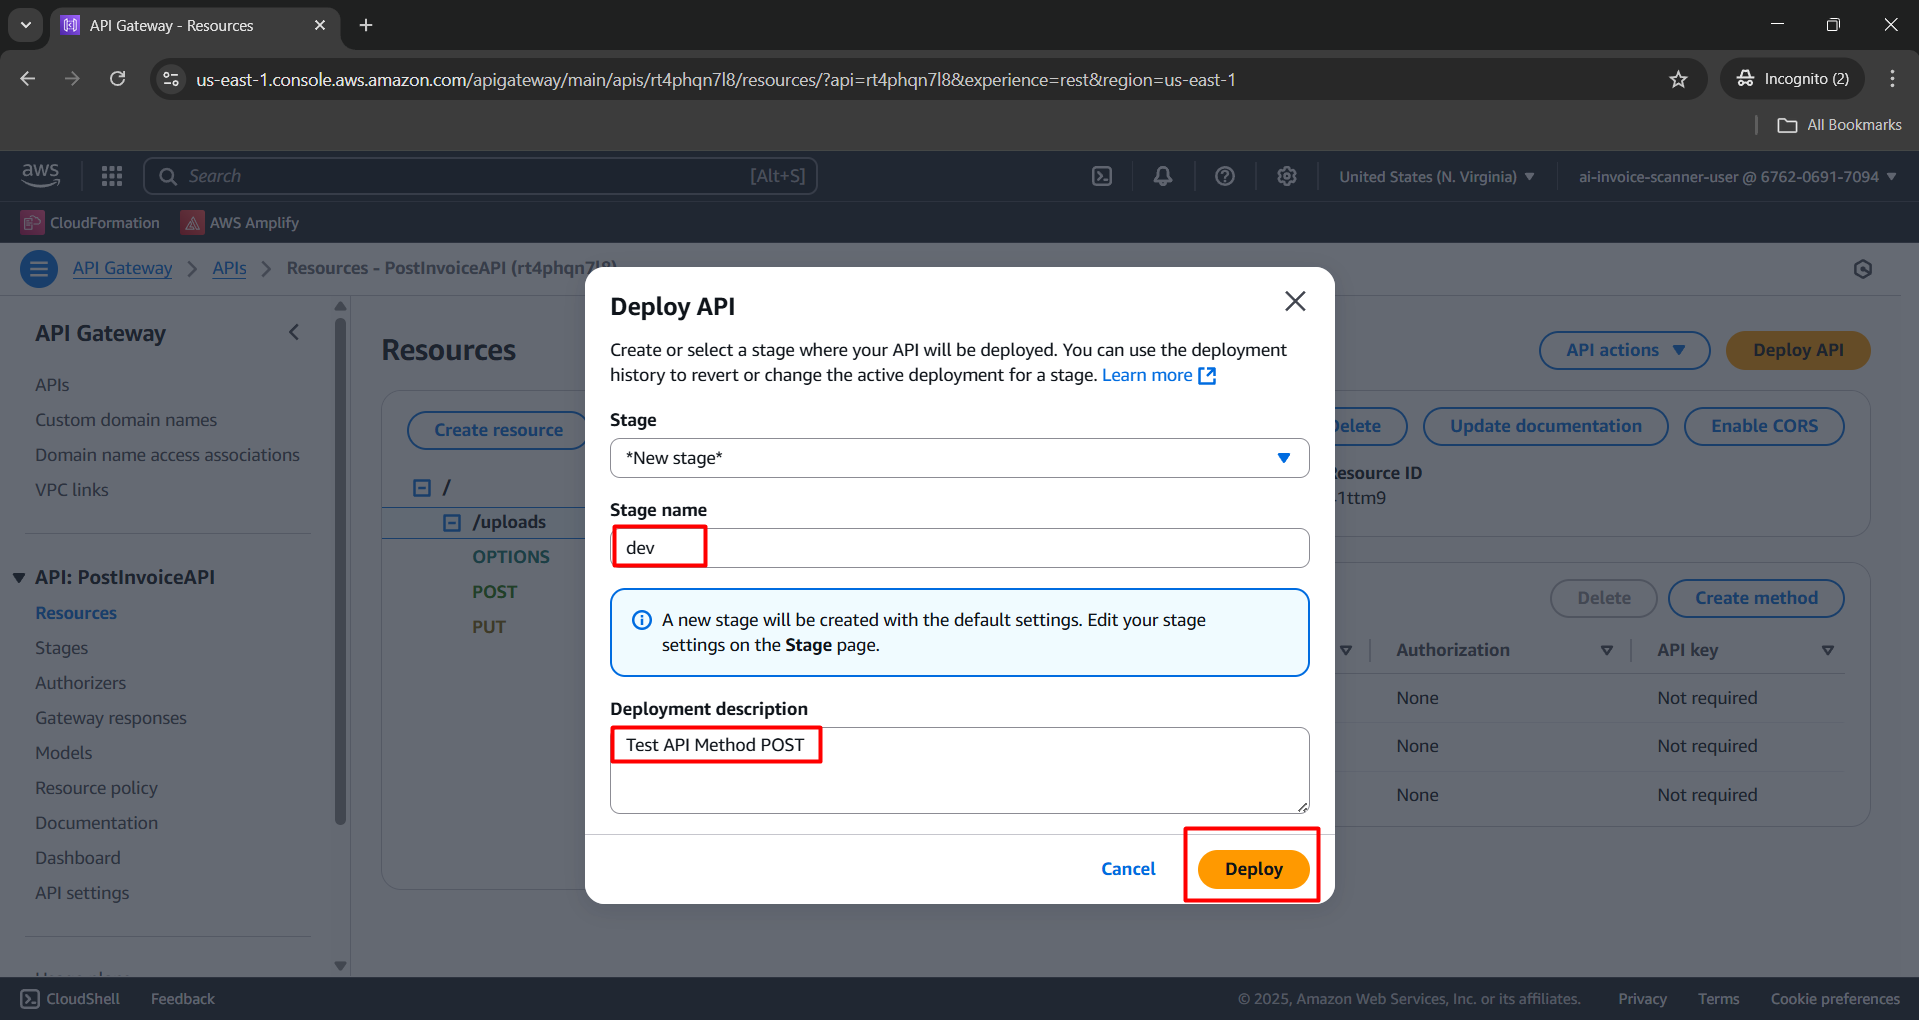Close the Deploy API dialog
The height and width of the screenshot is (1020, 1919).
[x=1295, y=301]
